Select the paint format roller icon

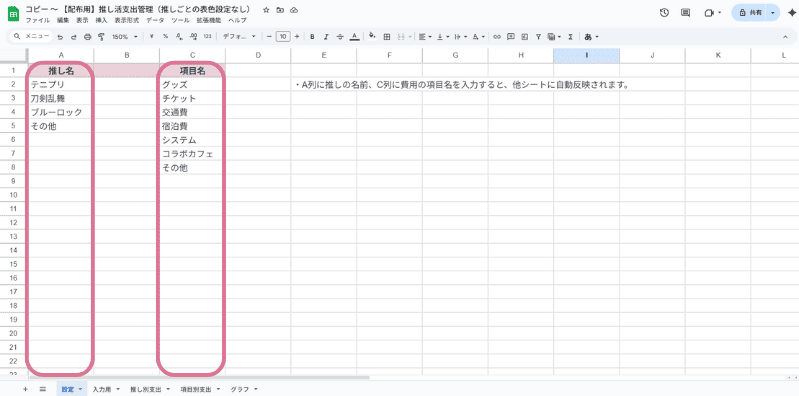coord(100,37)
